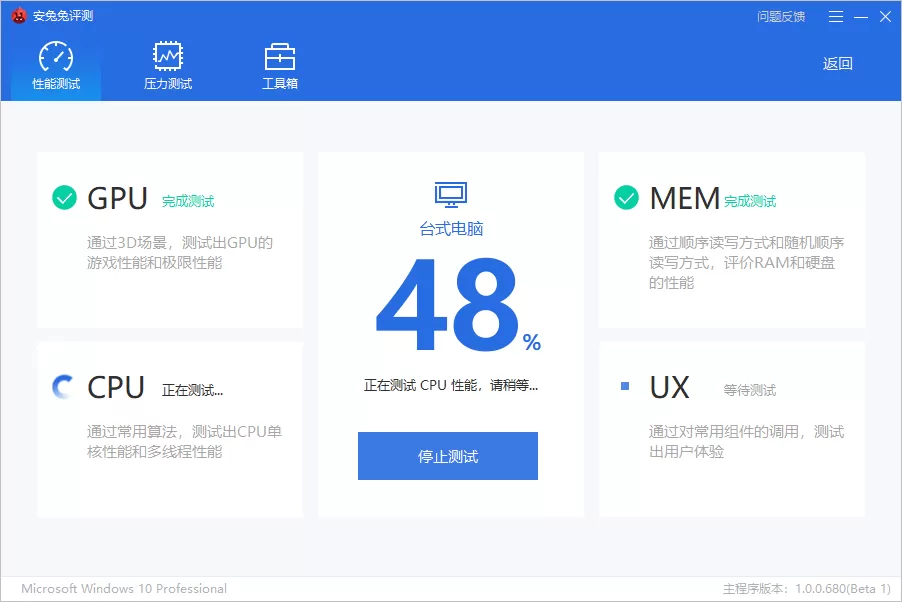Click the UX waiting status icon

(625, 387)
